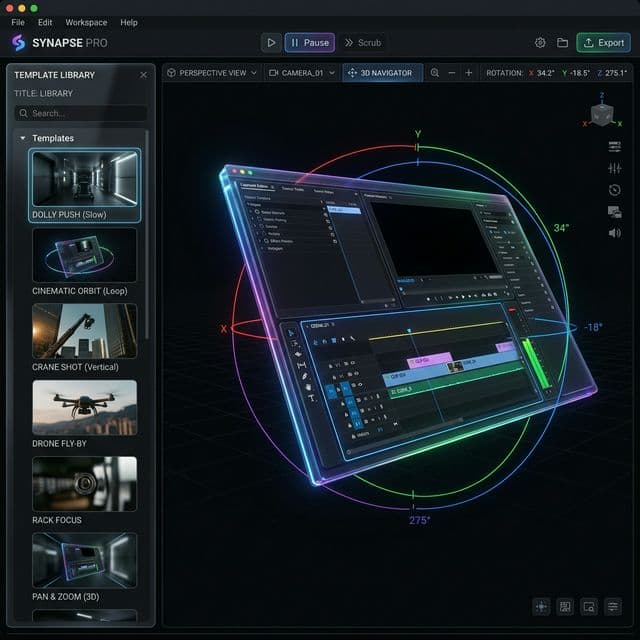Open the layers stack icon in viewport sidebar
The width and height of the screenshot is (640, 640).
(x=615, y=147)
